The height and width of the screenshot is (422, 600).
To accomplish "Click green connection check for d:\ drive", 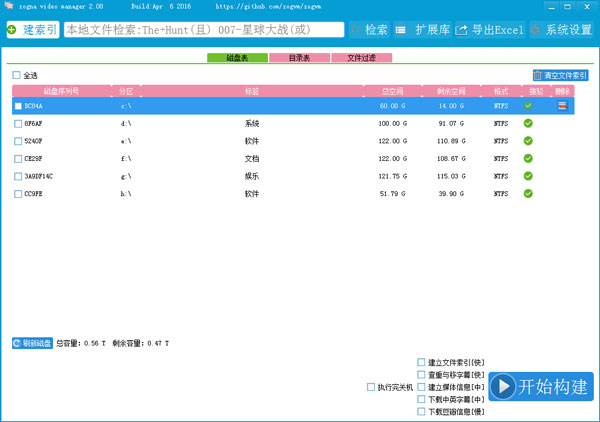I will pyautogui.click(x=528, y=124).
